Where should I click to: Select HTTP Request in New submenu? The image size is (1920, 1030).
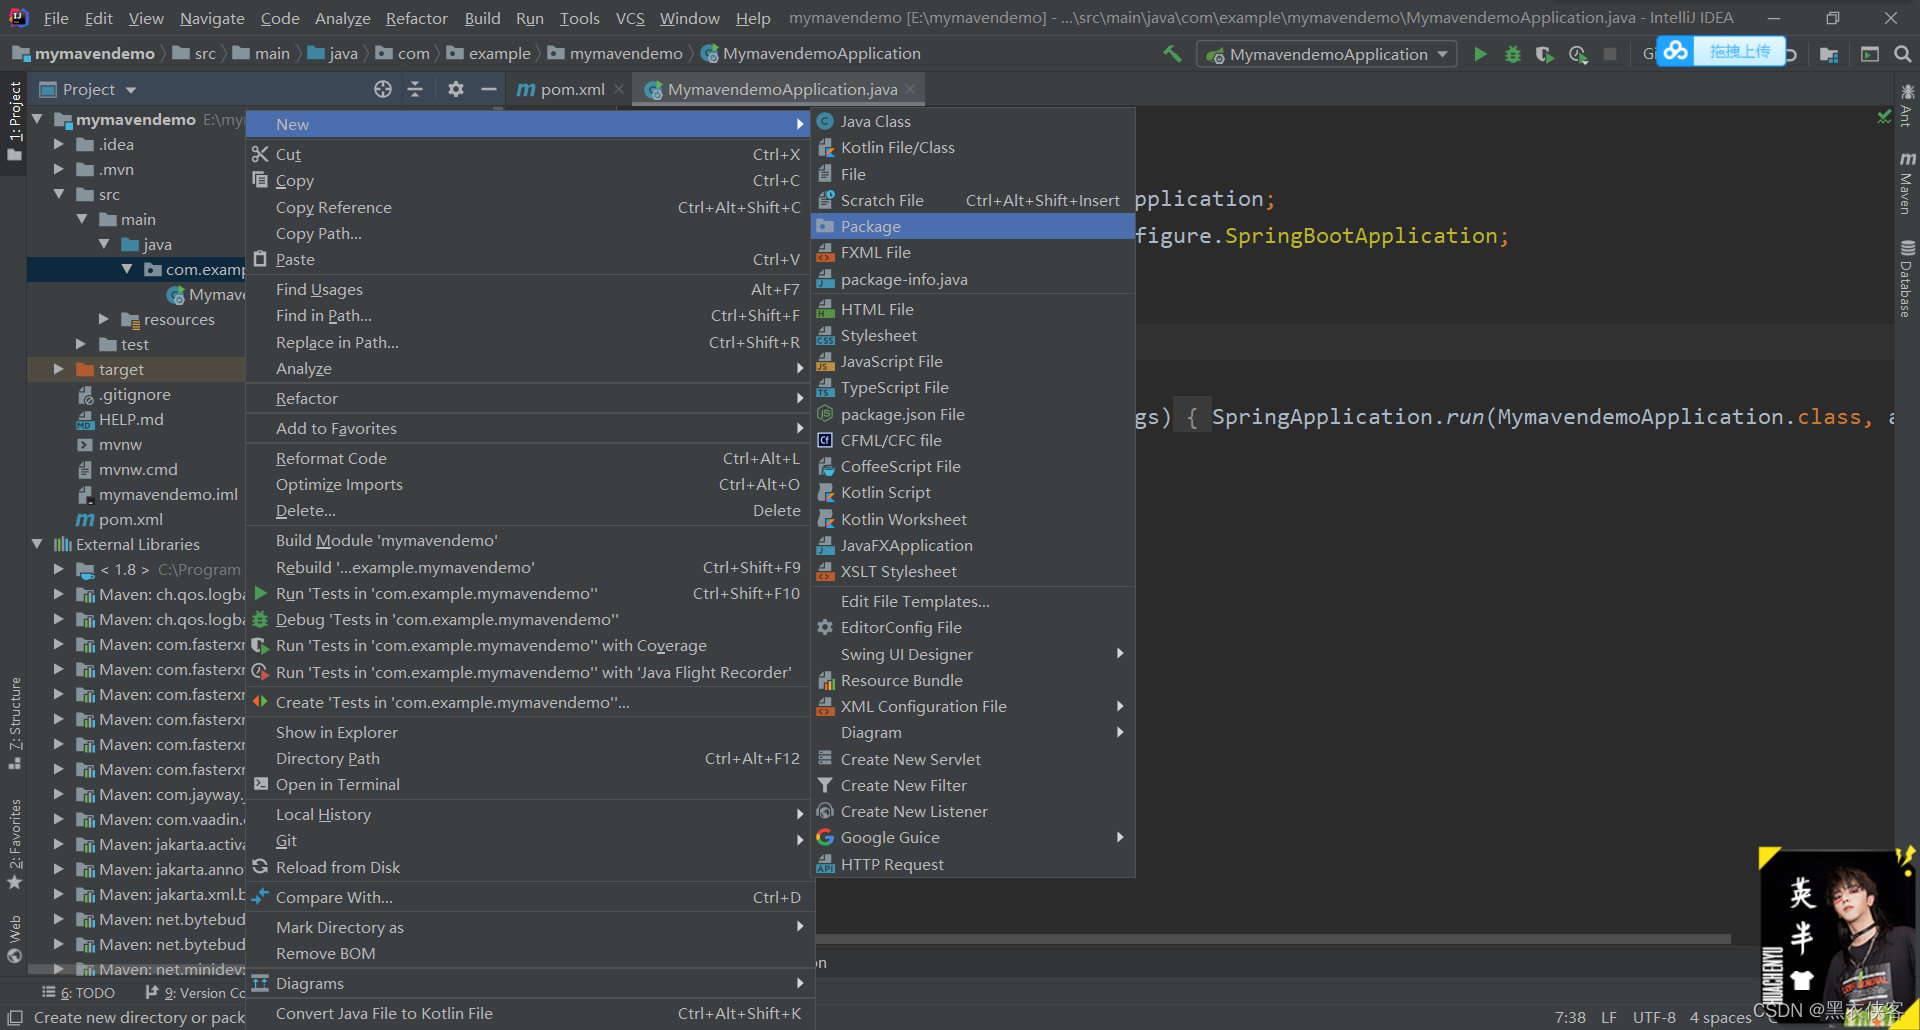click(x=972, y=864)
